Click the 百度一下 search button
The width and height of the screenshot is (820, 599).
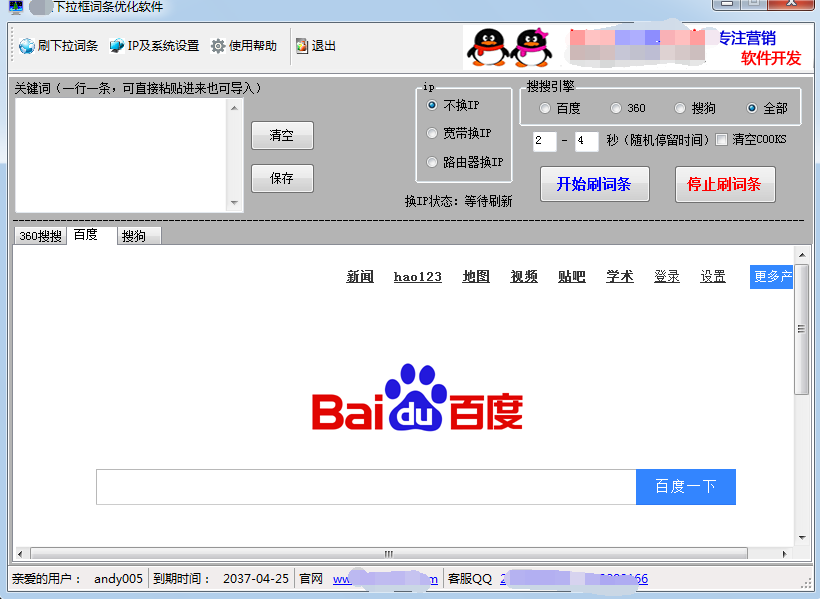tap(686, 487)
